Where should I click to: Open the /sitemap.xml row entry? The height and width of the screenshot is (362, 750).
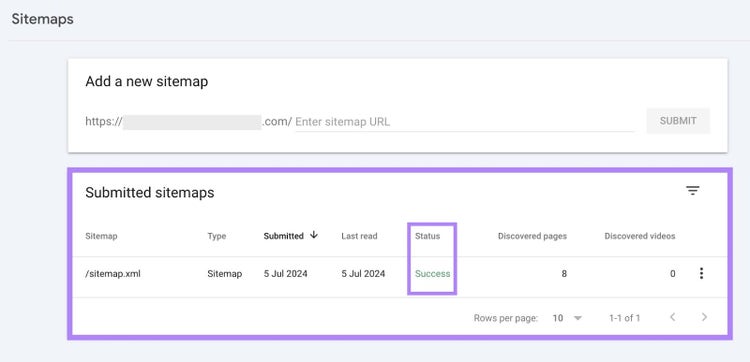pyautogui.click(x=113, y=274)
